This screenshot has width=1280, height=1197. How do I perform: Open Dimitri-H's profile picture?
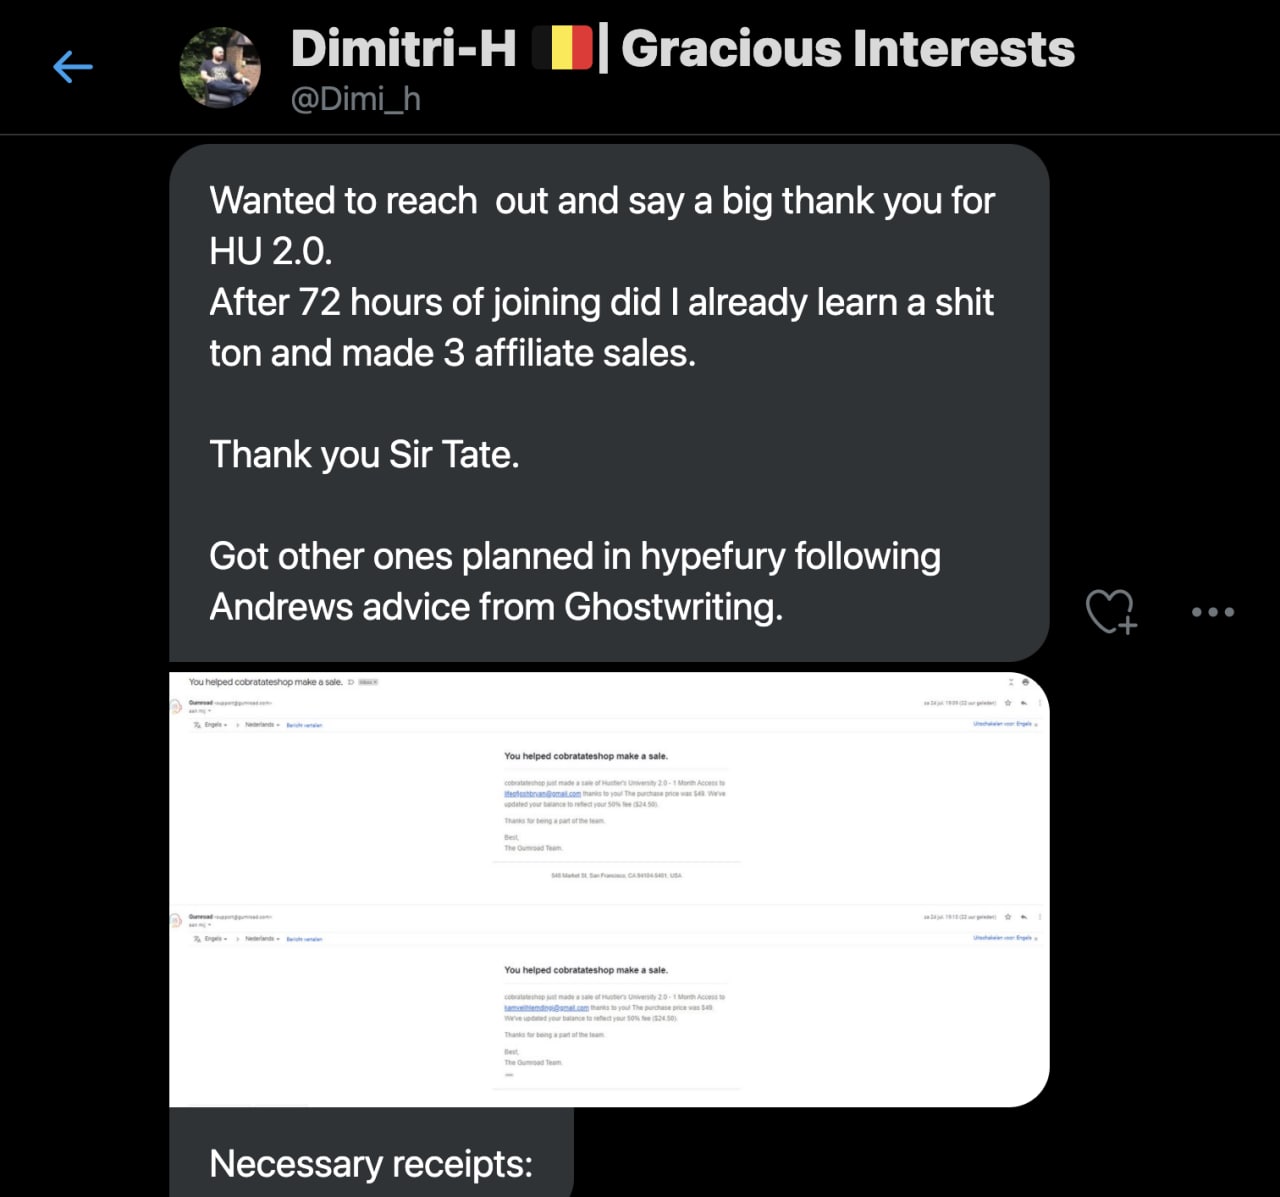pyautogui.click(x=220, y=68)
